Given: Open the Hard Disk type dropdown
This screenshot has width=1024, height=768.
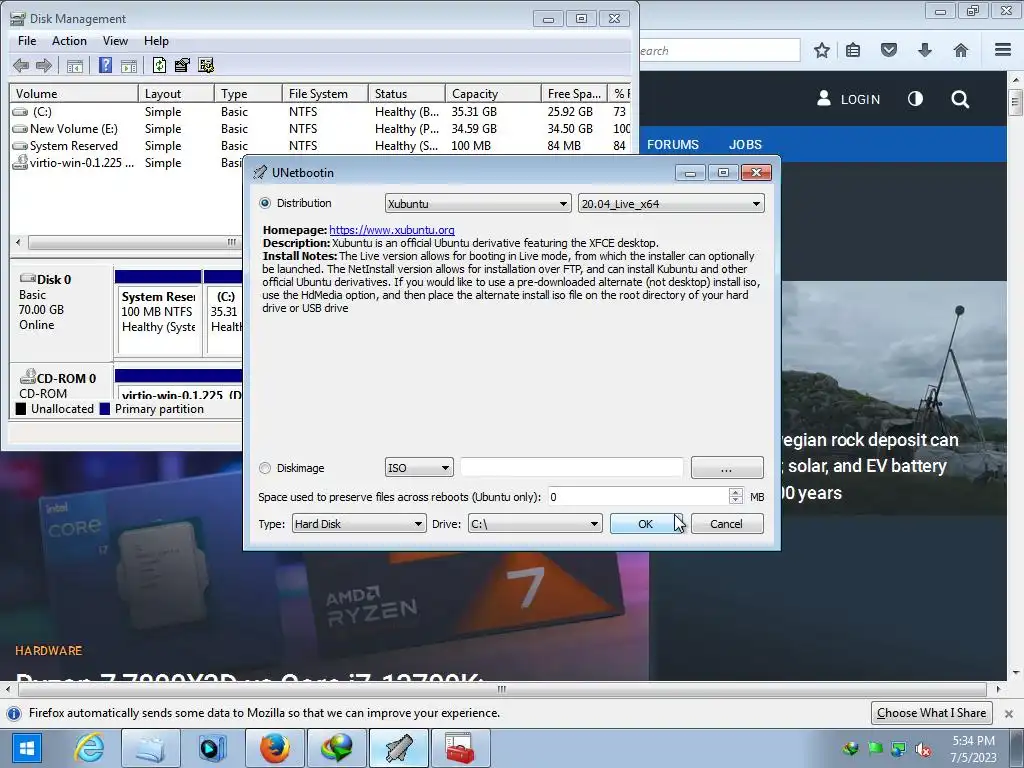Looking at the screenshot, I should 359,524.
